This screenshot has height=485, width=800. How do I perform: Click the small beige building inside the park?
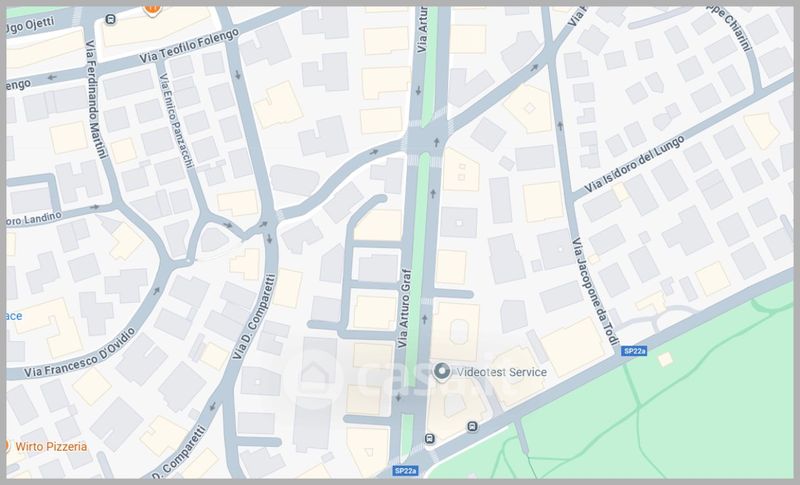tap(665, 360)
